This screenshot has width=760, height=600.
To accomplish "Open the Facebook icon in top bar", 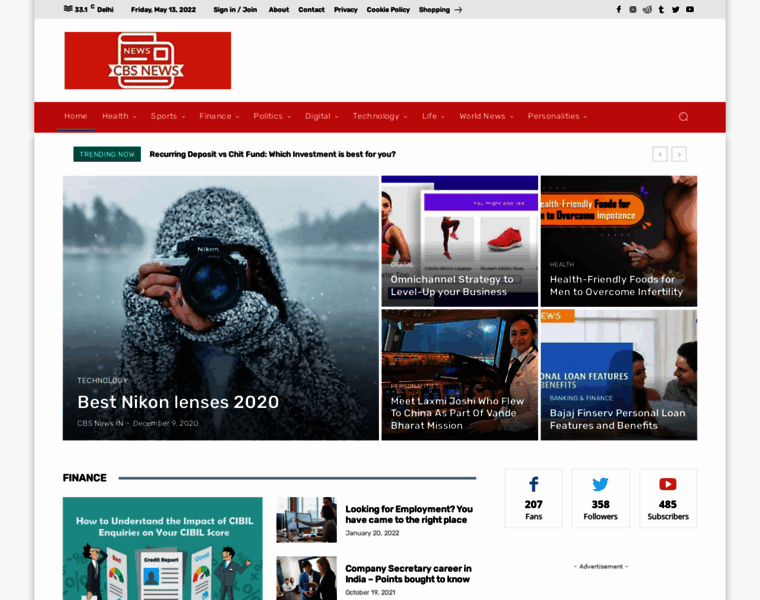I will click(618, 9).
